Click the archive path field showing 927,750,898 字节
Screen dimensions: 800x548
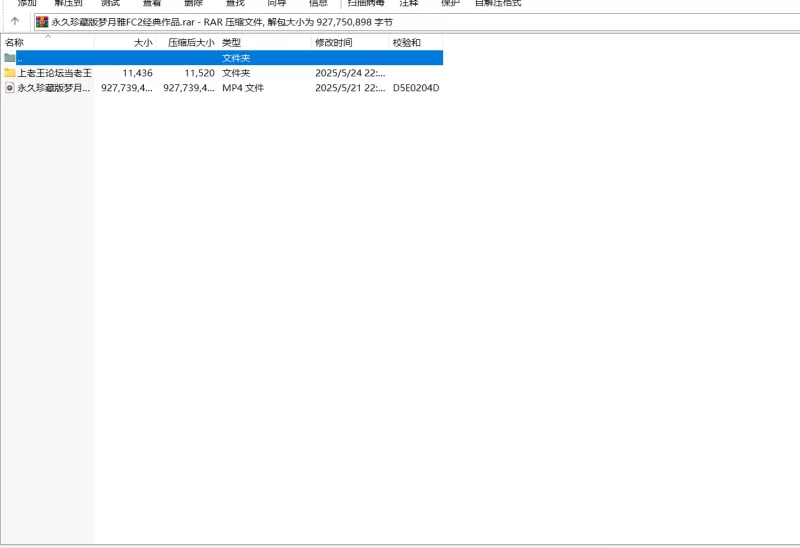pos(416,22)
